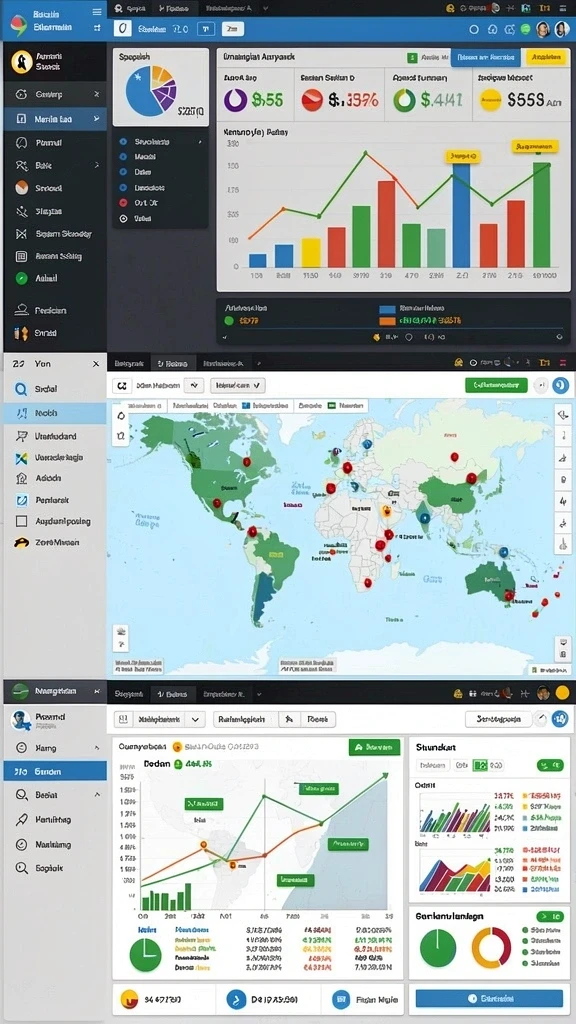
Task: Select the magnifier search icon in map sidebar
Action: coord(22,389)
